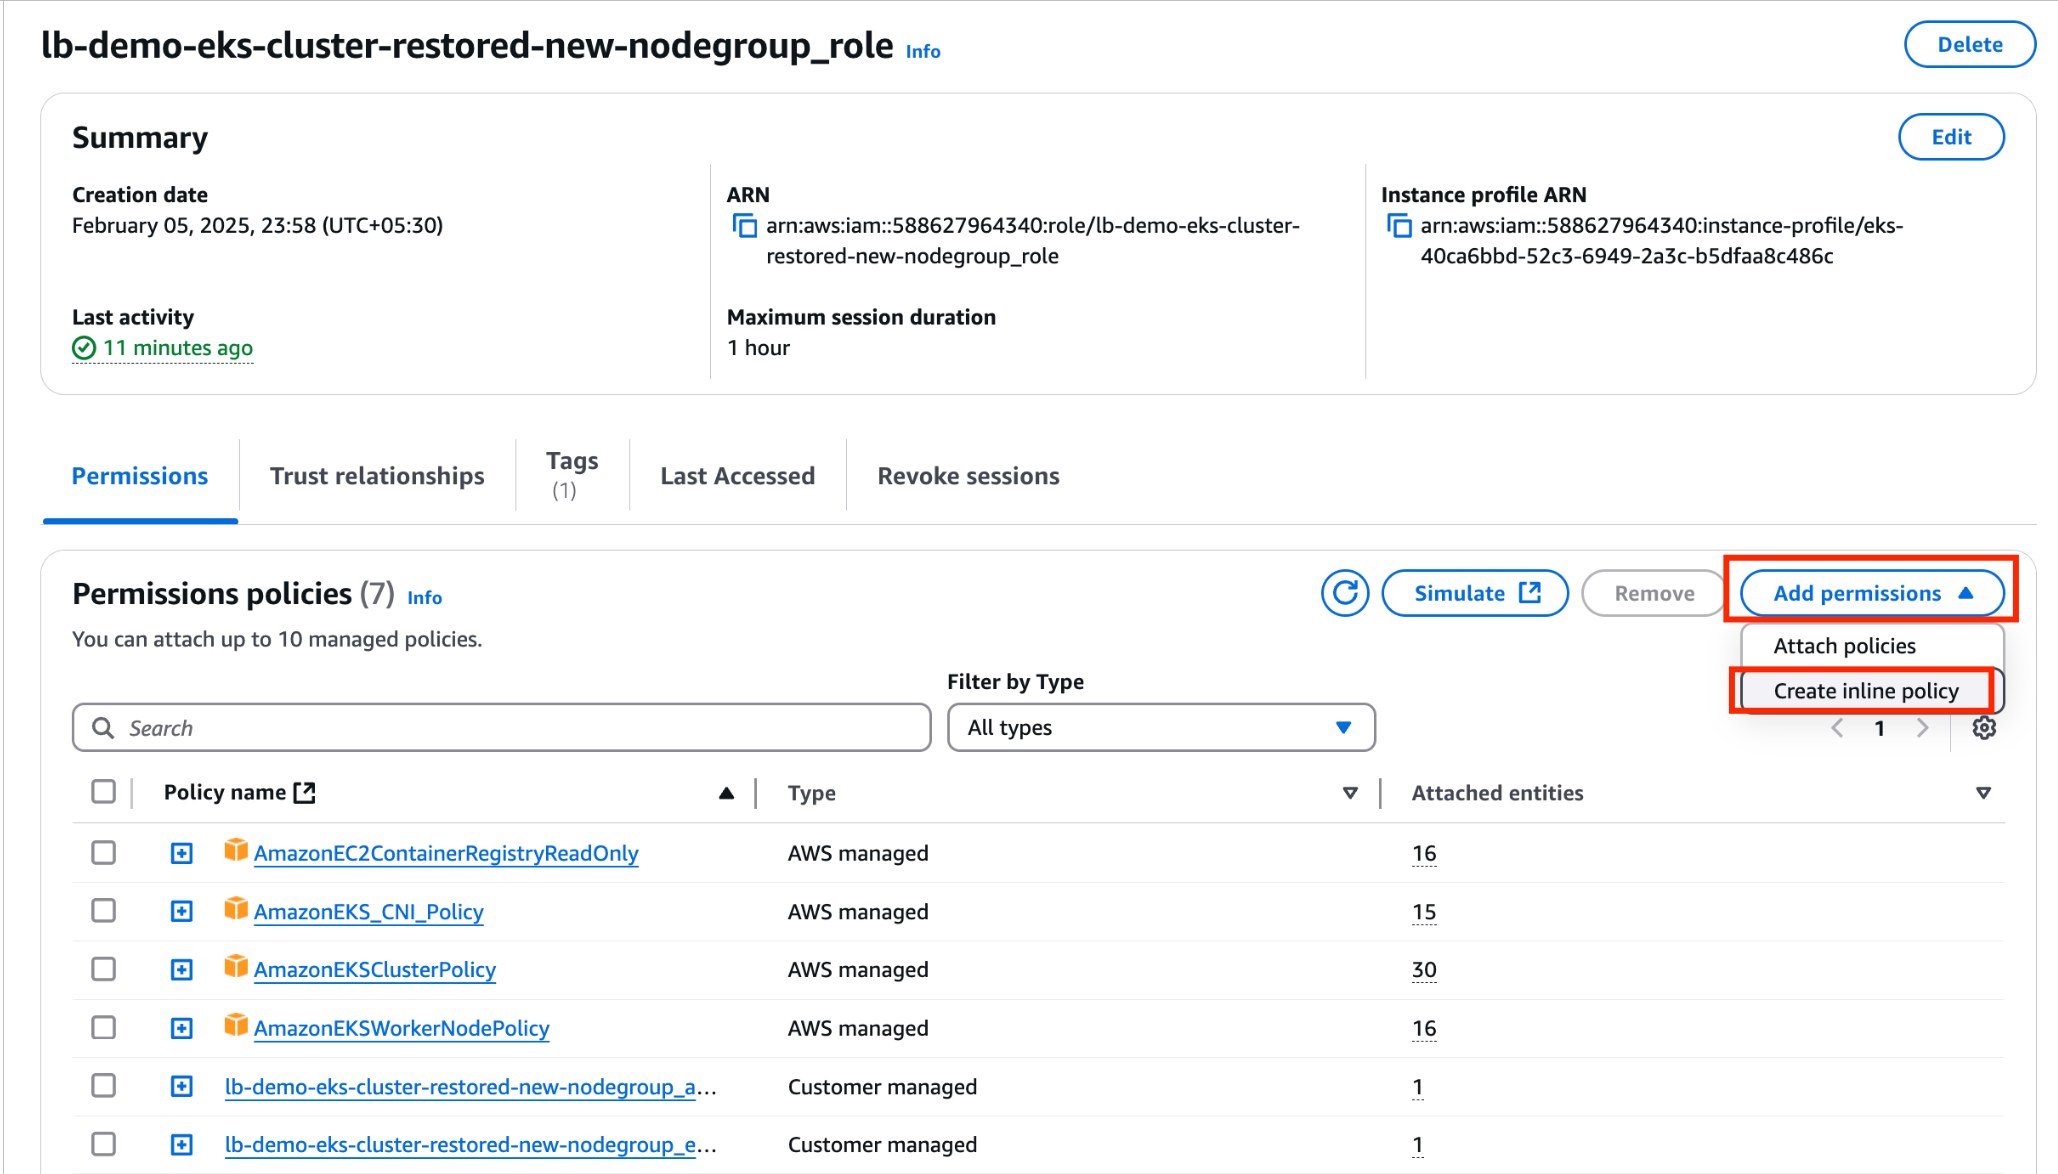This screenshot has width=2058, height=1174.
Task: Click the green check last activity icon
Action: click(x=84, y=348)
